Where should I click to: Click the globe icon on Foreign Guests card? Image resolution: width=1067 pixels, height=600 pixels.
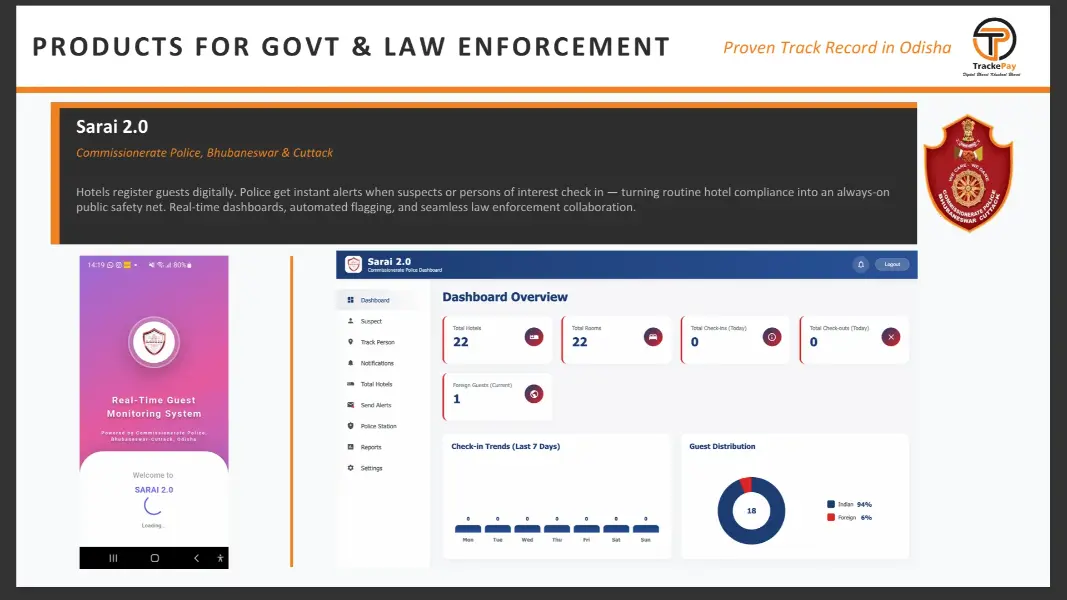pos(534,394)
